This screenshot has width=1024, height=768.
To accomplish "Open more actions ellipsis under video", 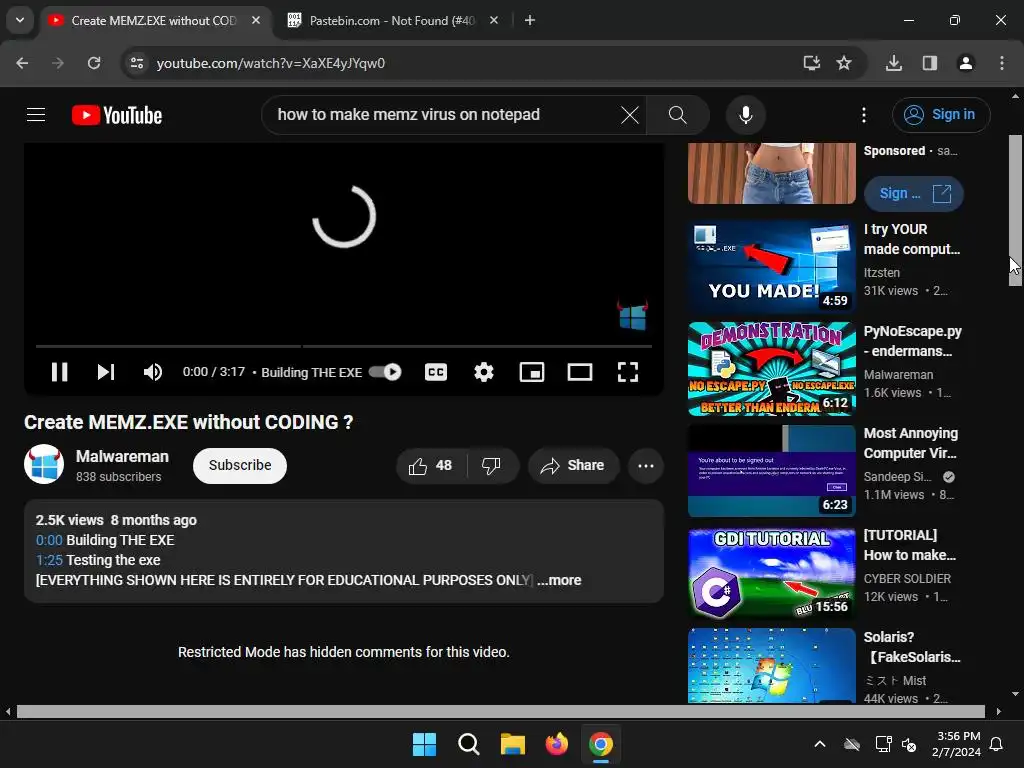I will (646, 466).
